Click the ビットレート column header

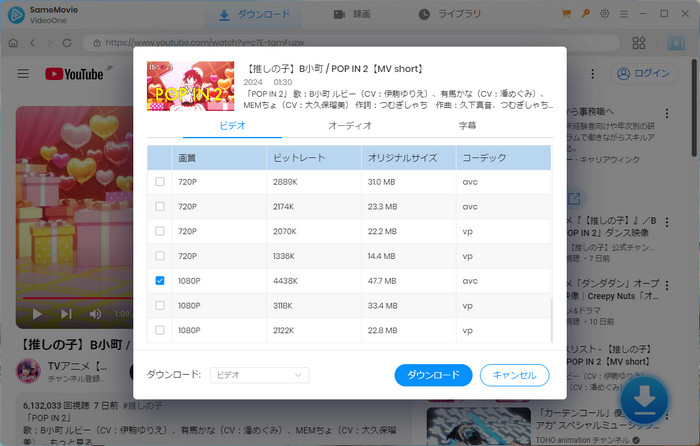314,158
